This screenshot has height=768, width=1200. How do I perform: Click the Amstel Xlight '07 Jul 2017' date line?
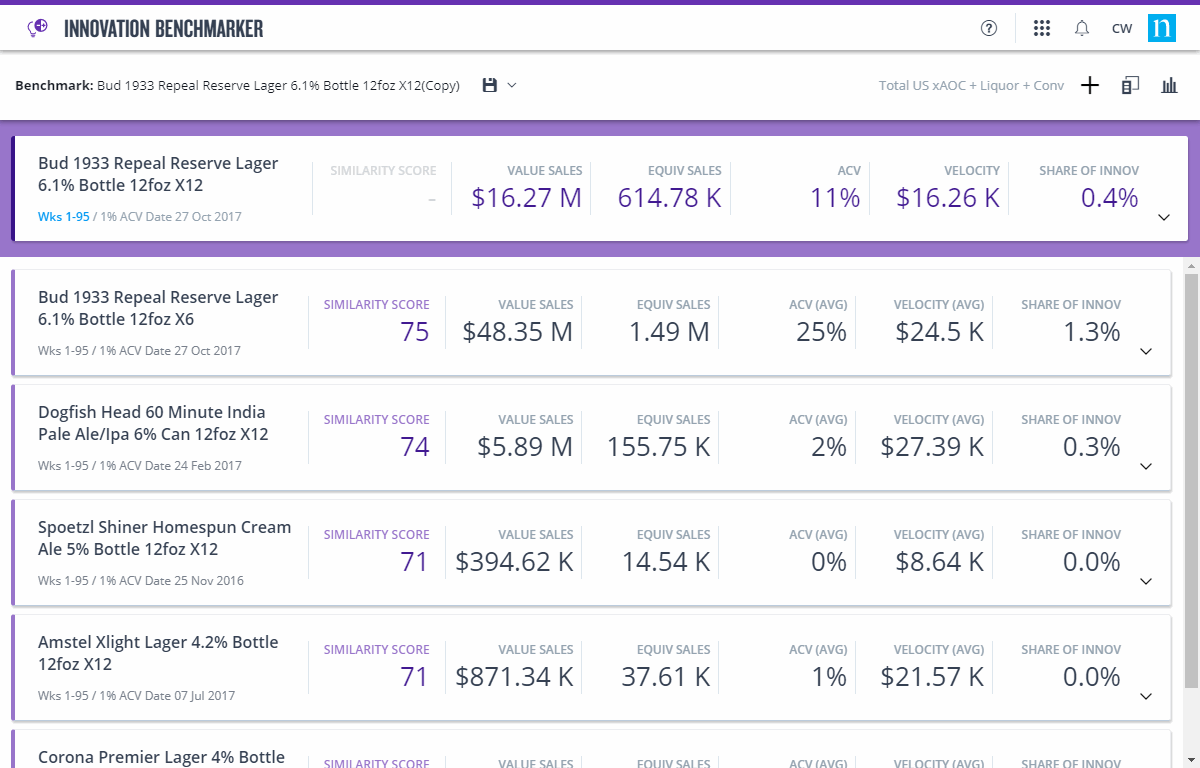point(137,696)
